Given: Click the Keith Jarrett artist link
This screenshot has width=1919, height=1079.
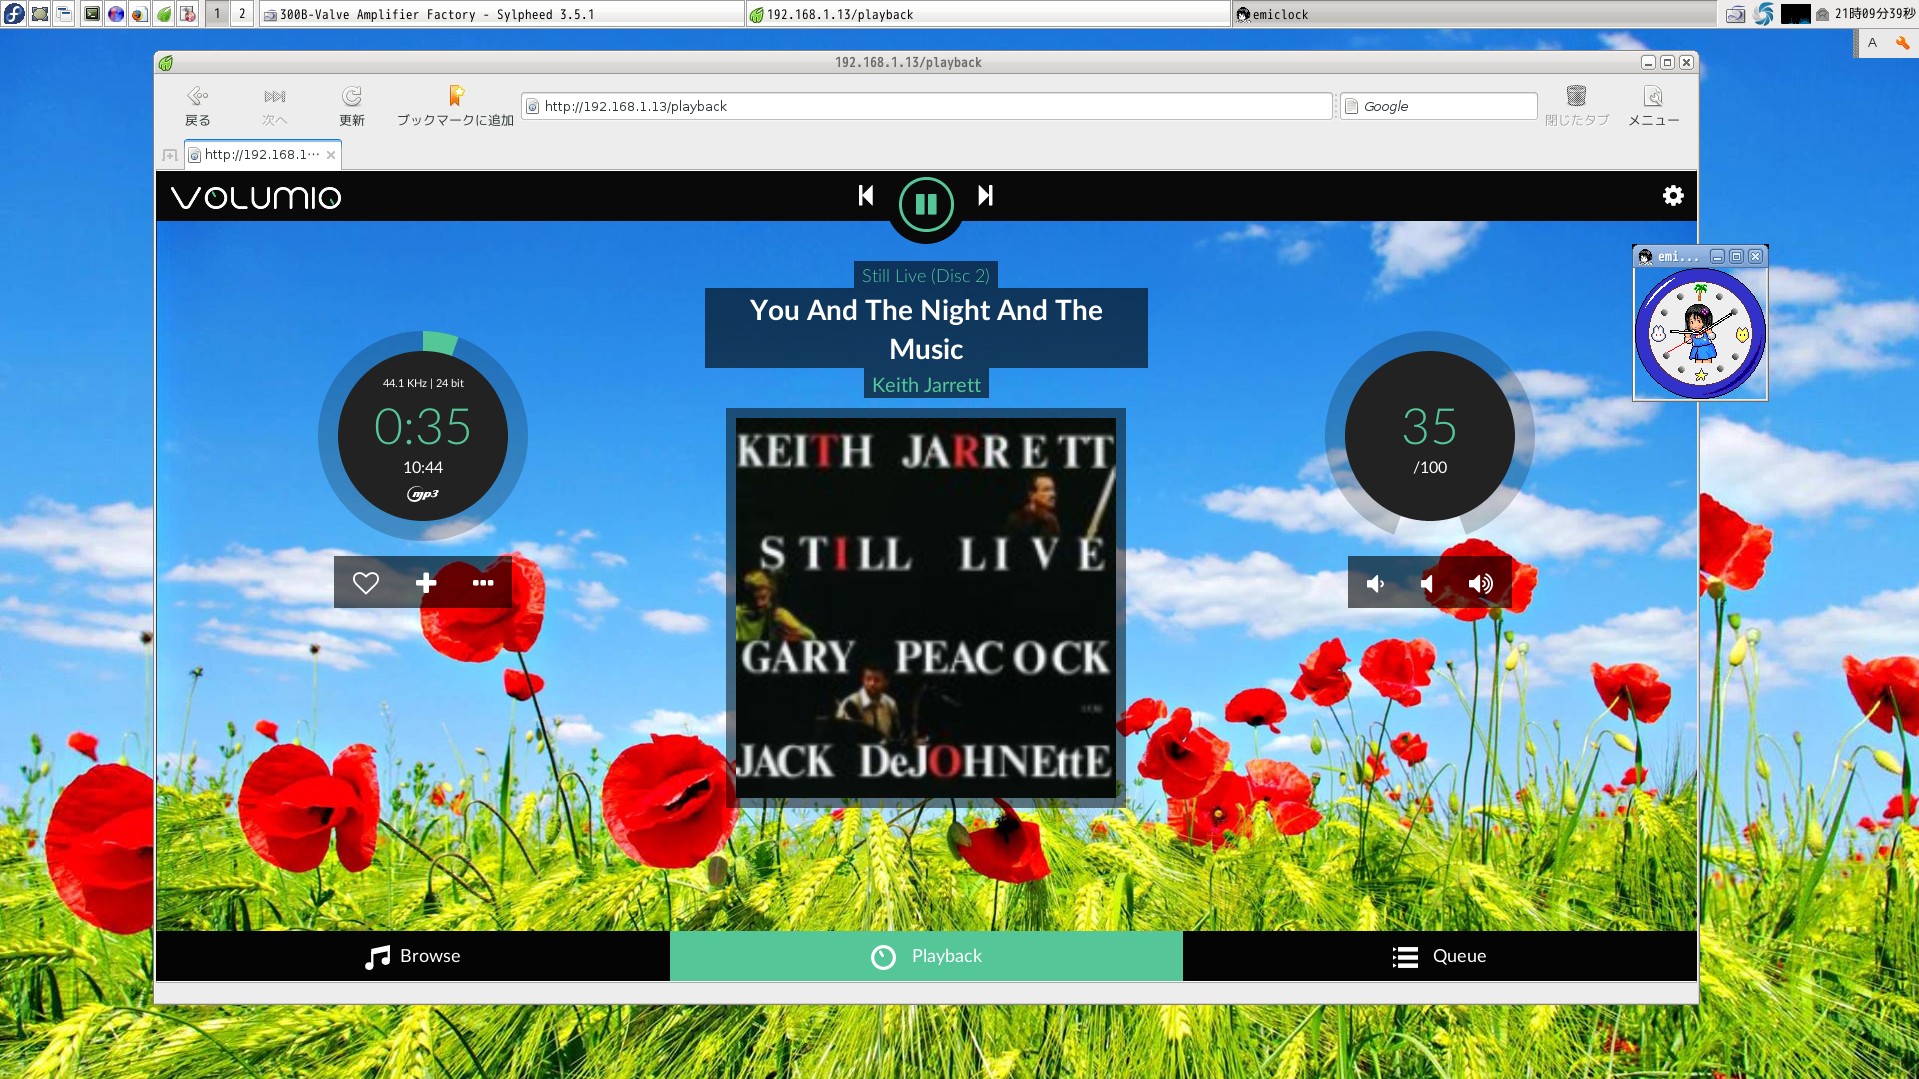Looking at the screenshot, I should (926, 385).
